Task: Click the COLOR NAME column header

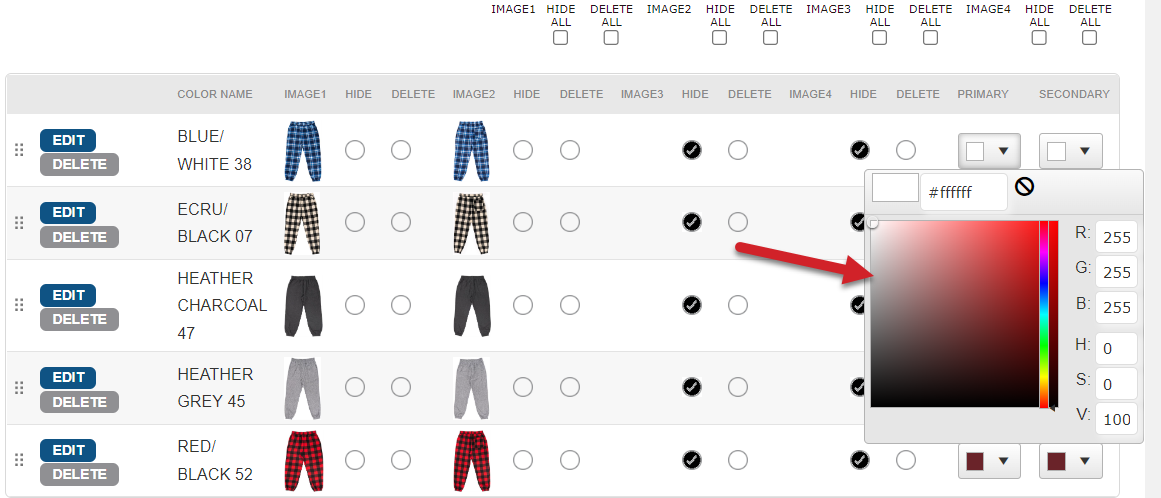Action: [x=215, y=94]
